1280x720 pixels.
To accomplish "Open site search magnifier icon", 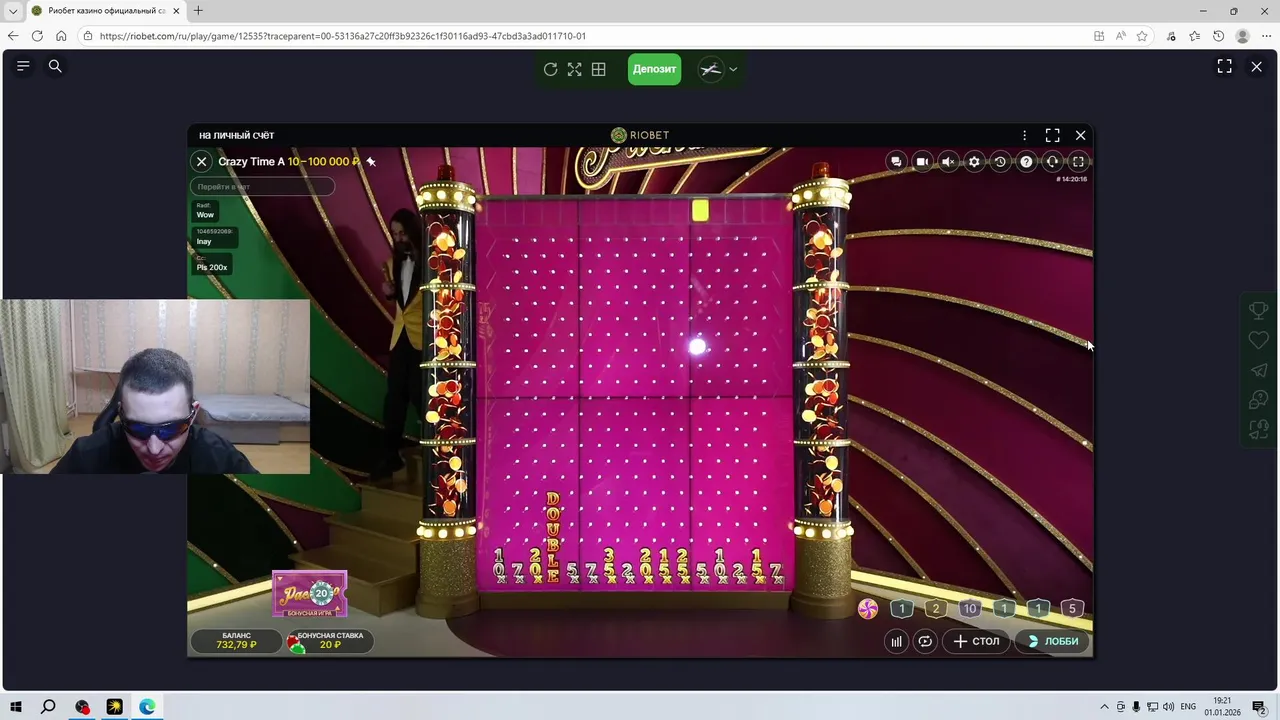I will click(x=55, y=66).
